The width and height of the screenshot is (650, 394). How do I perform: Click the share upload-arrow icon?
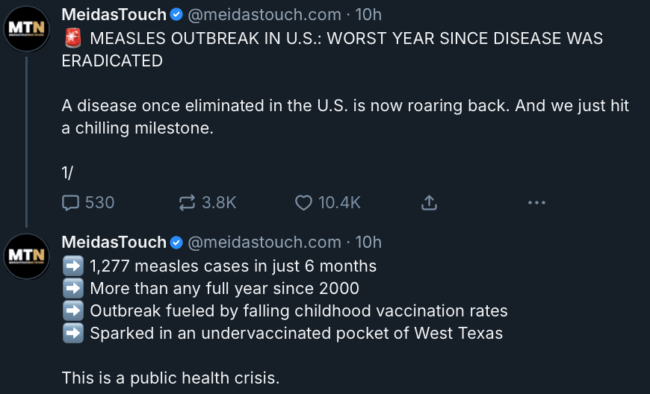pos(429,203)
